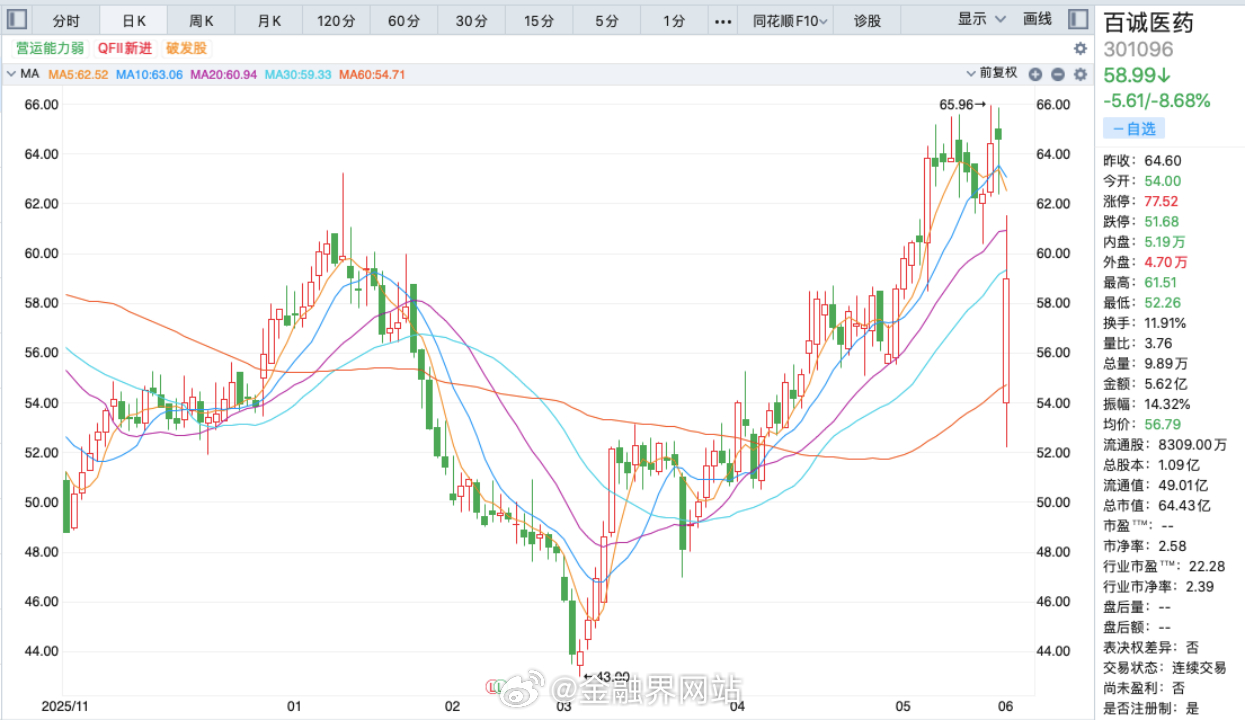Collapse the MA indicator chevron
Screen dimensions: 1245x720
click(x=11, y=74)
